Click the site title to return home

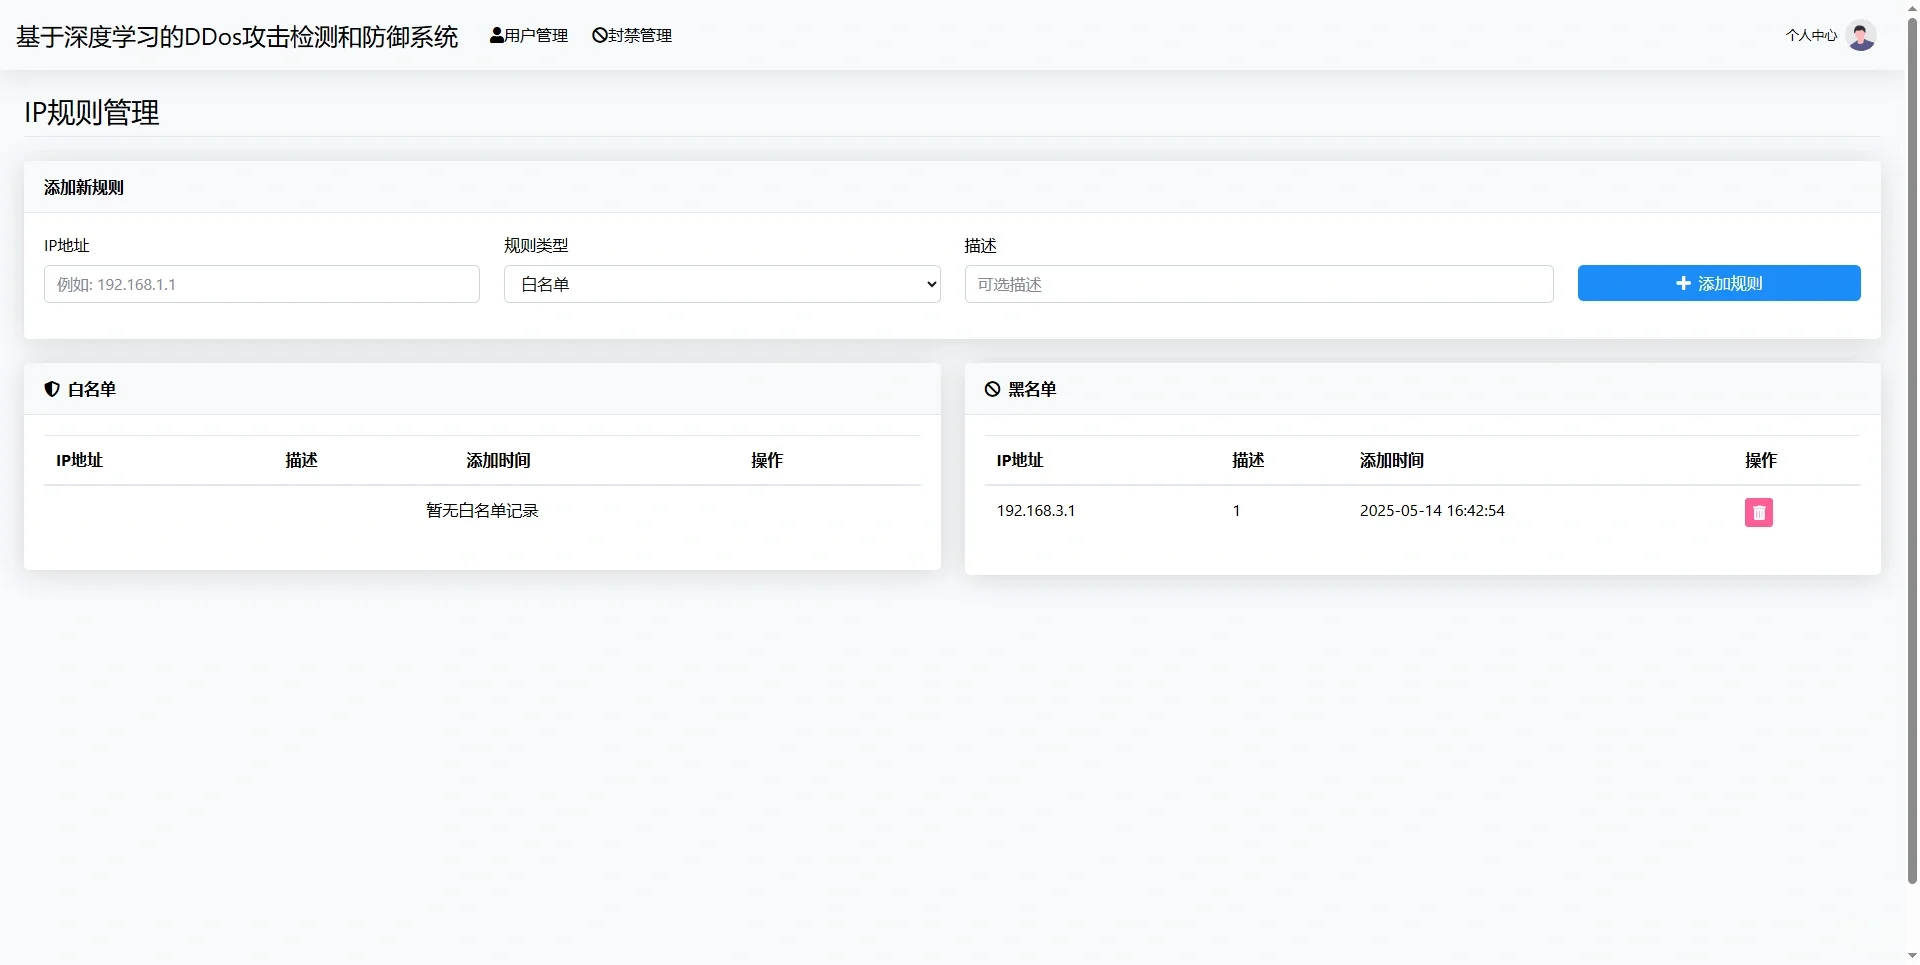click(235, 36)
